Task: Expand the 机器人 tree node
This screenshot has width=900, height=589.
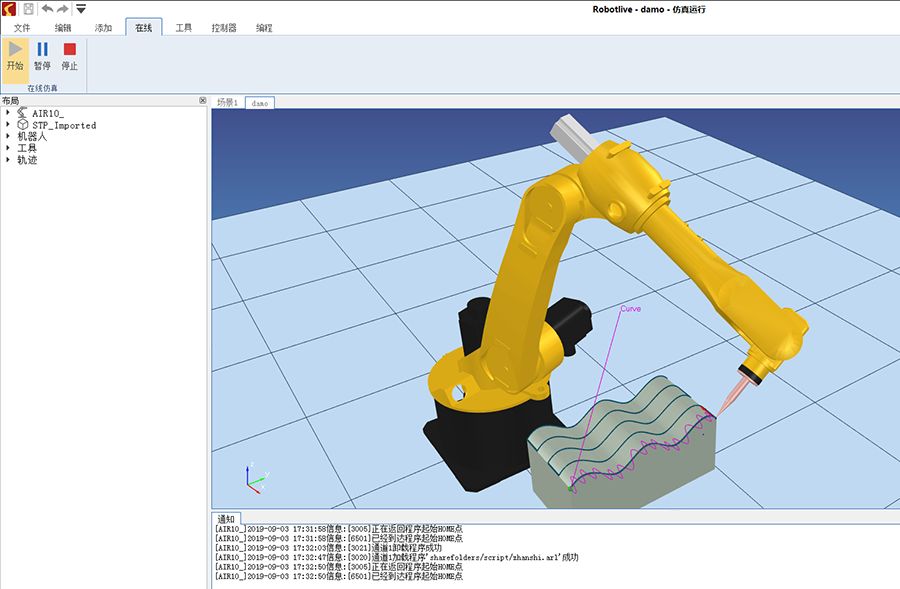Action: click(x=8, y=136)
